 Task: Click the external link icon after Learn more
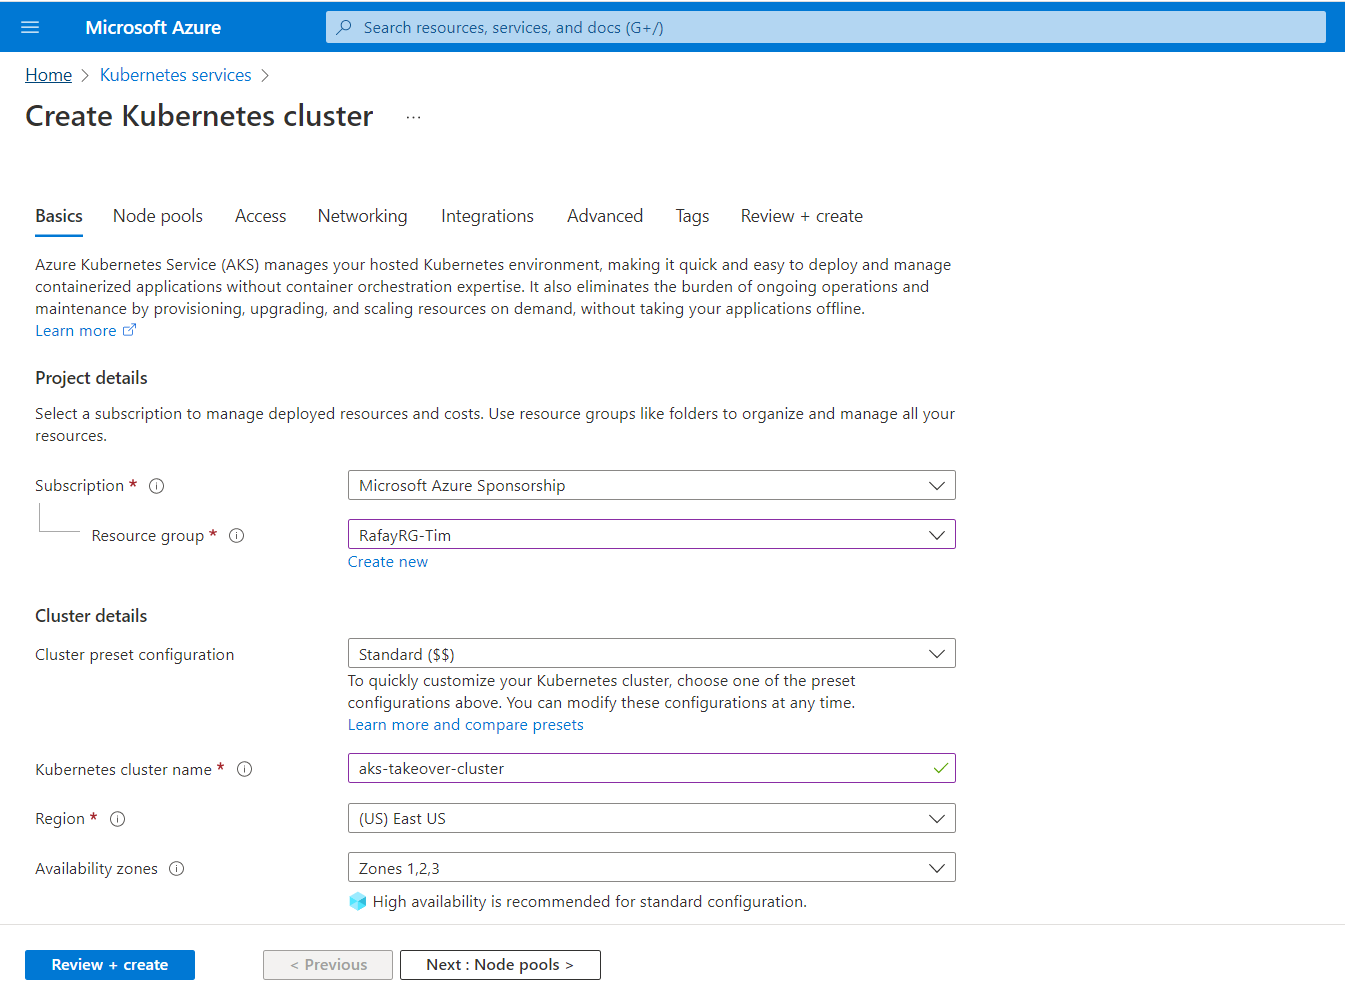[129, 330]
